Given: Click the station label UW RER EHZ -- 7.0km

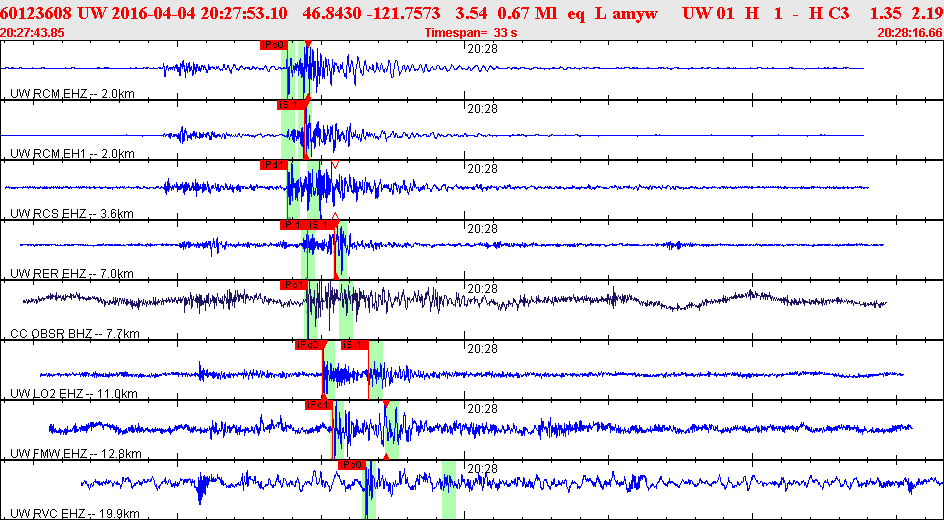Looking at the screenshot, I should [72, 274].
